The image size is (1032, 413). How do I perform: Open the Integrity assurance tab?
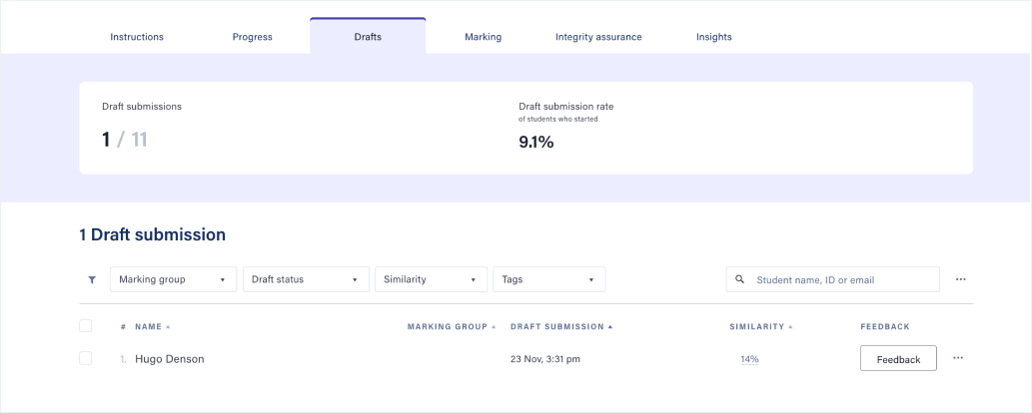point(598,37)
